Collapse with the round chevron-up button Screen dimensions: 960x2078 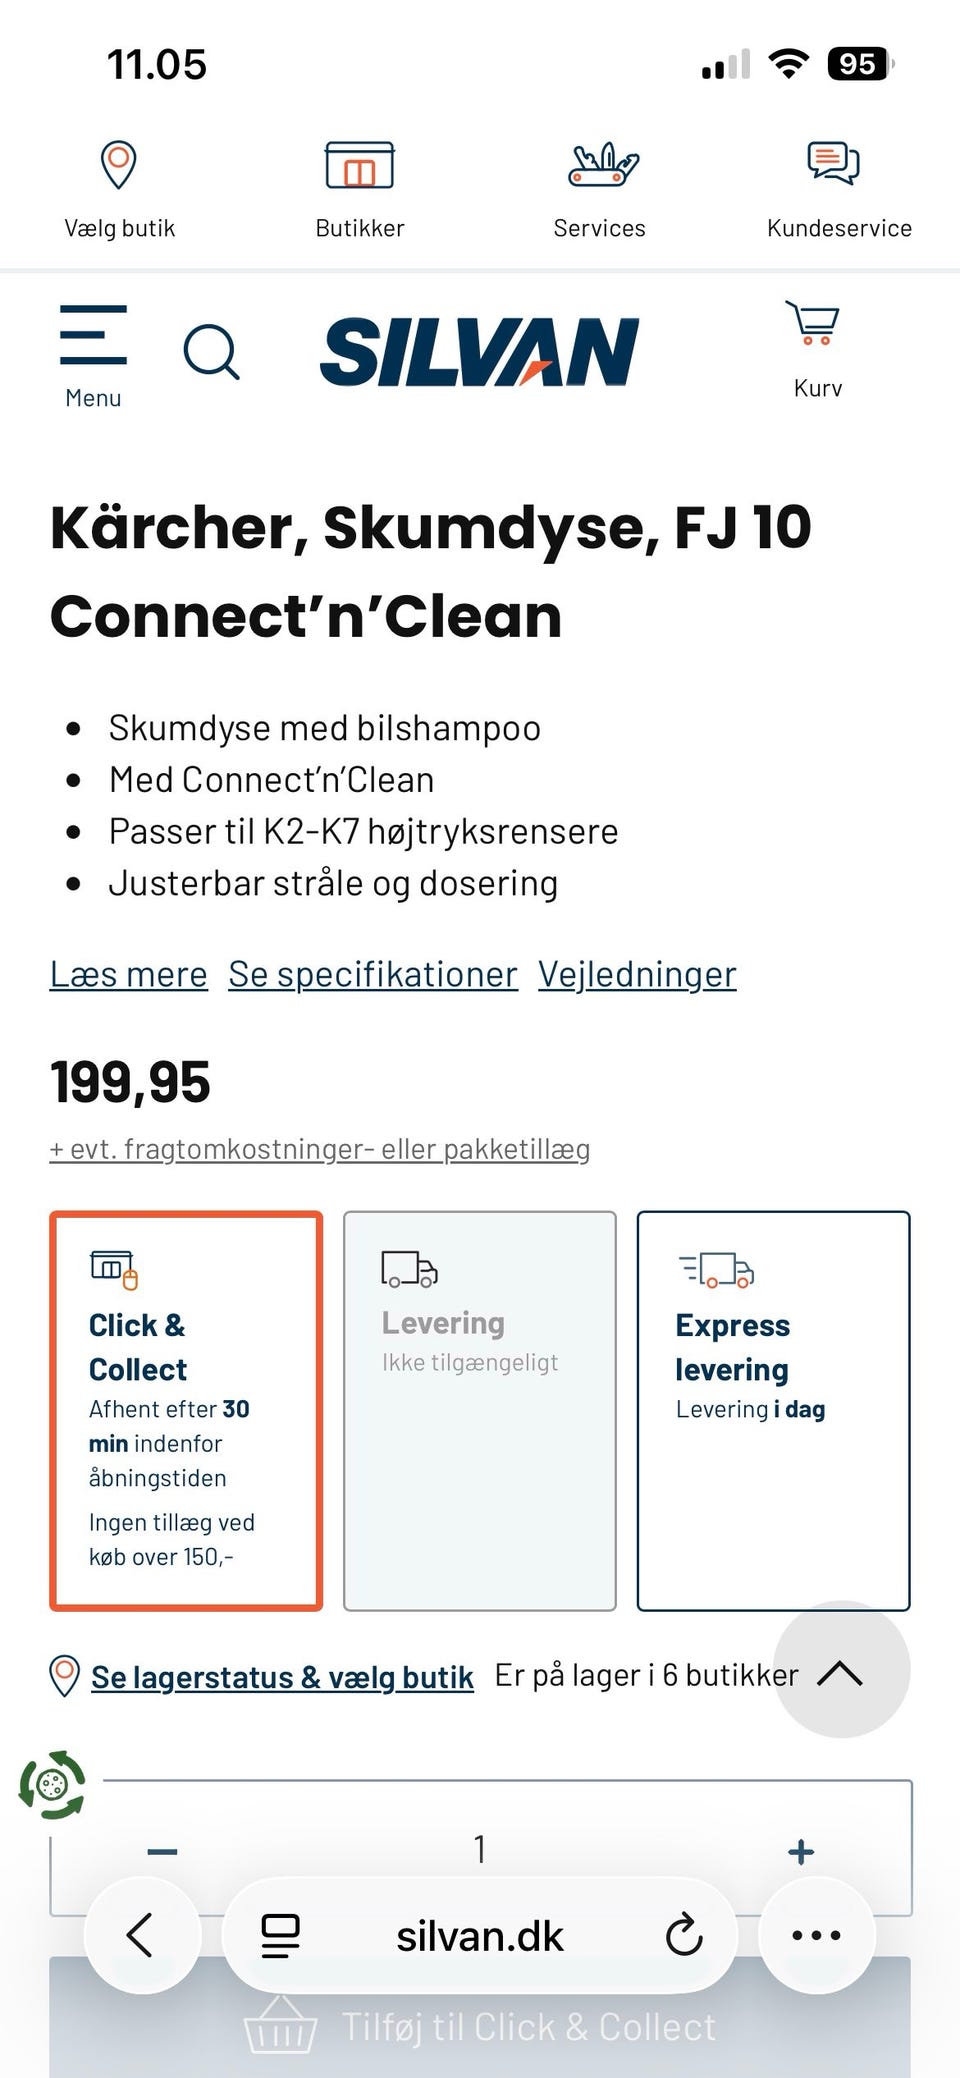tap(841, 1669)
